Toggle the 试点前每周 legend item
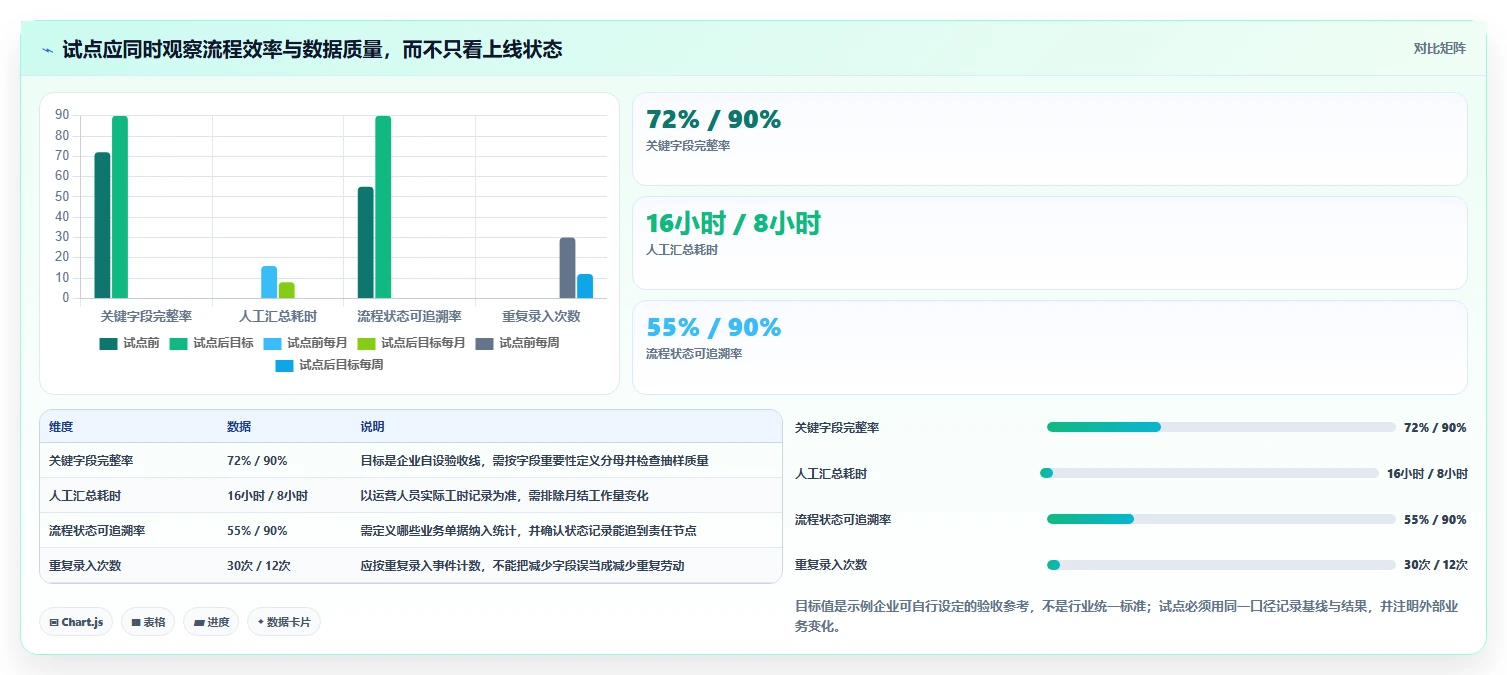The height and width of the screenshot is (675, 1507). pyautogui.click(x=517, y=343)
